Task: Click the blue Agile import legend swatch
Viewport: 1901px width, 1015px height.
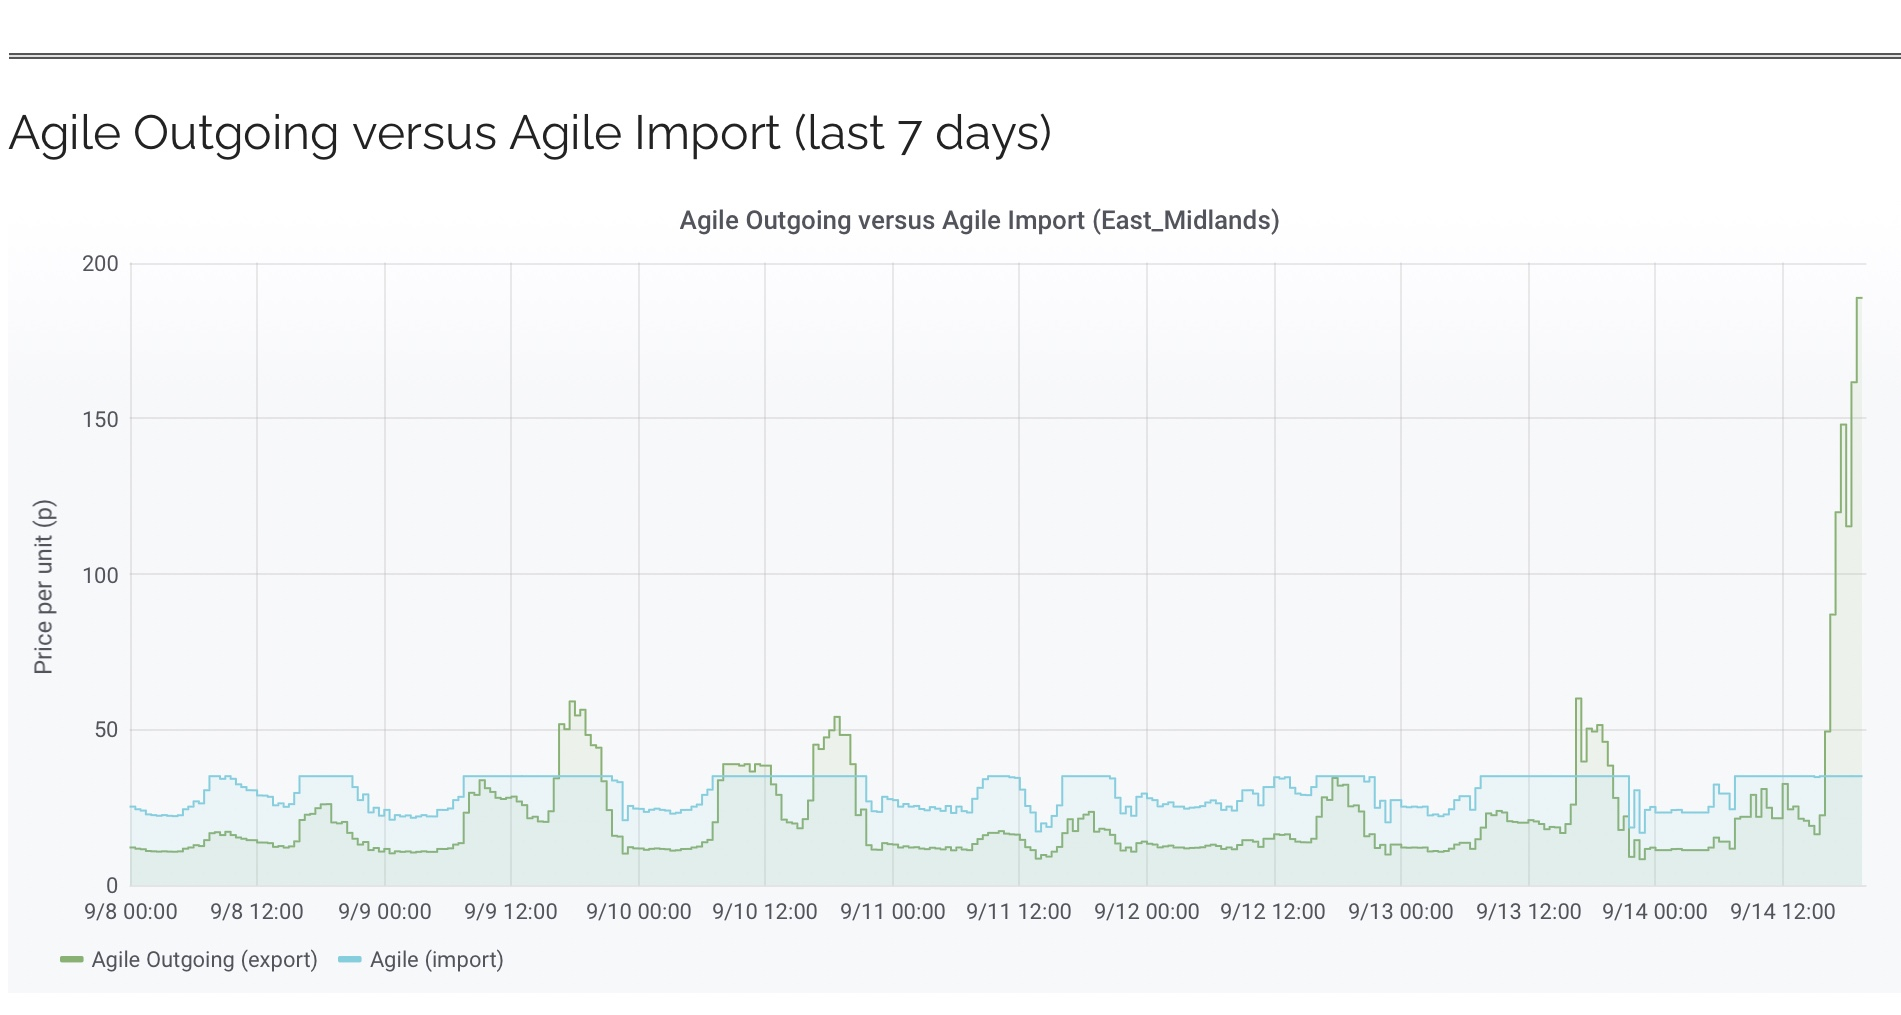Action: pyautogui.click(x=350, y=960)
